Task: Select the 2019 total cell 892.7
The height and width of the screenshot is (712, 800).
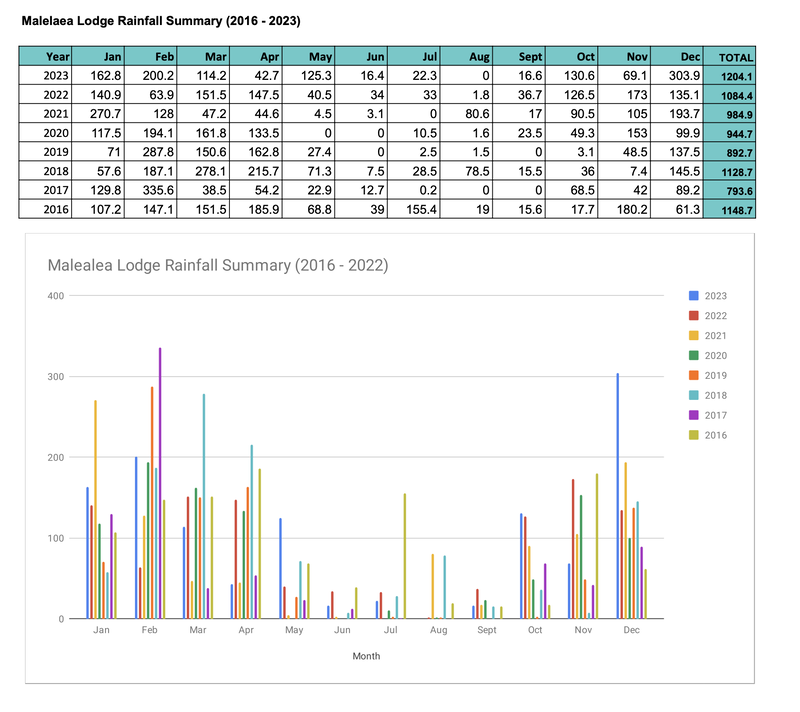Action: coord(729,152)
